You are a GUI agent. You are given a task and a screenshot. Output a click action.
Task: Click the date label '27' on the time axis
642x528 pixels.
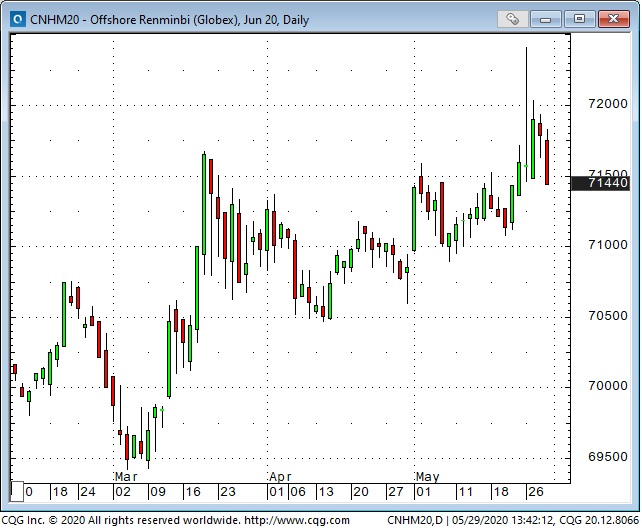(x=396, y=492)
